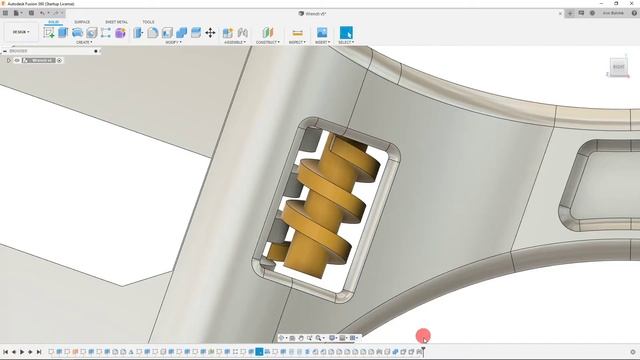Viewport: 640px width, 360px height.
Task: Select the Combine tool
Action: click(182, 33)
